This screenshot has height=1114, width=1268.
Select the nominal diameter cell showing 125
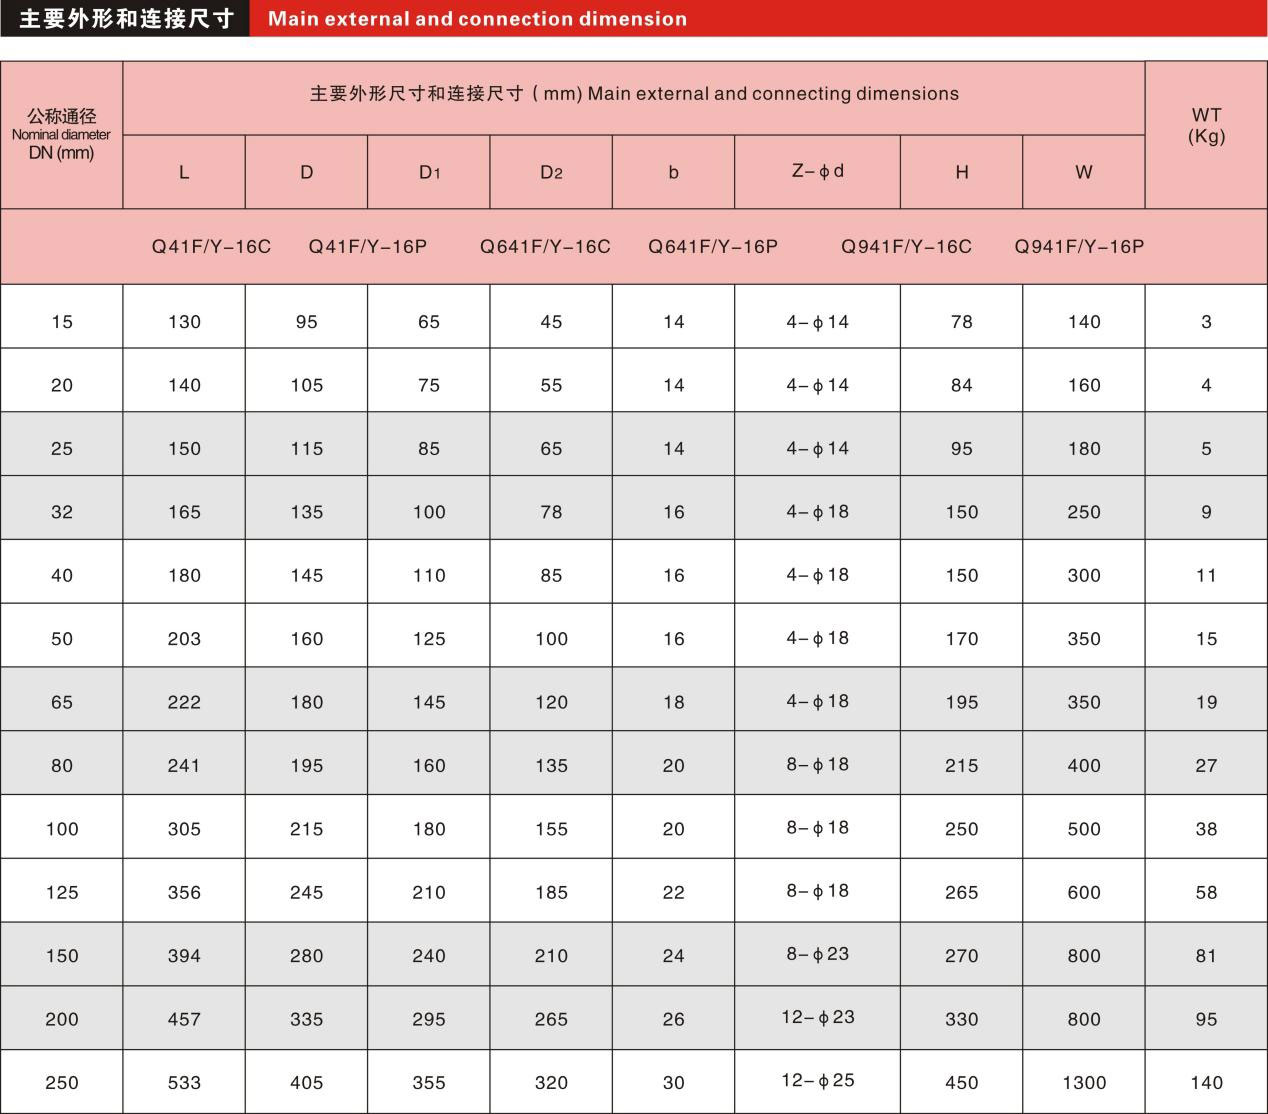(62, 892)
